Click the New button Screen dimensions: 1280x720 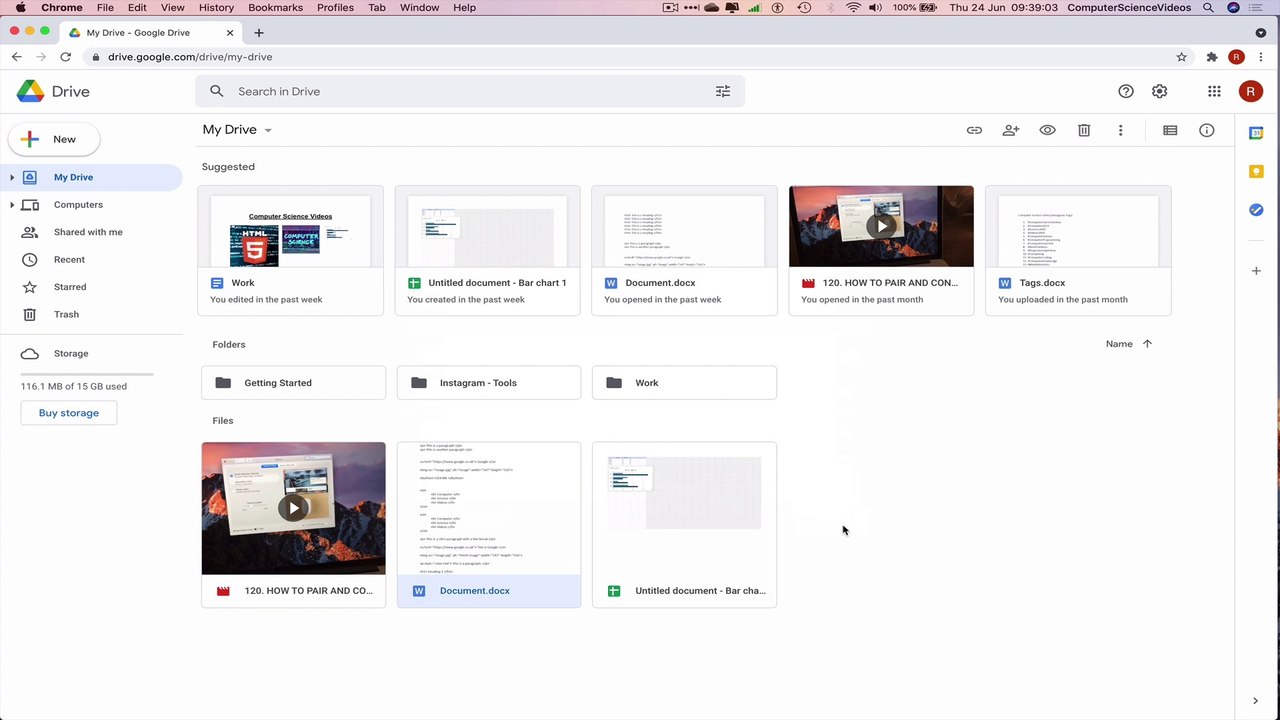coord(54,139)
